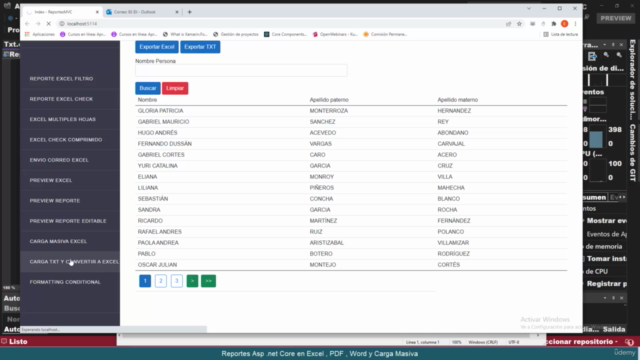Viewport: 640px width, 360px height.
Task: Click PREVIEW button in Visual Studio
Action: [616, 18]
